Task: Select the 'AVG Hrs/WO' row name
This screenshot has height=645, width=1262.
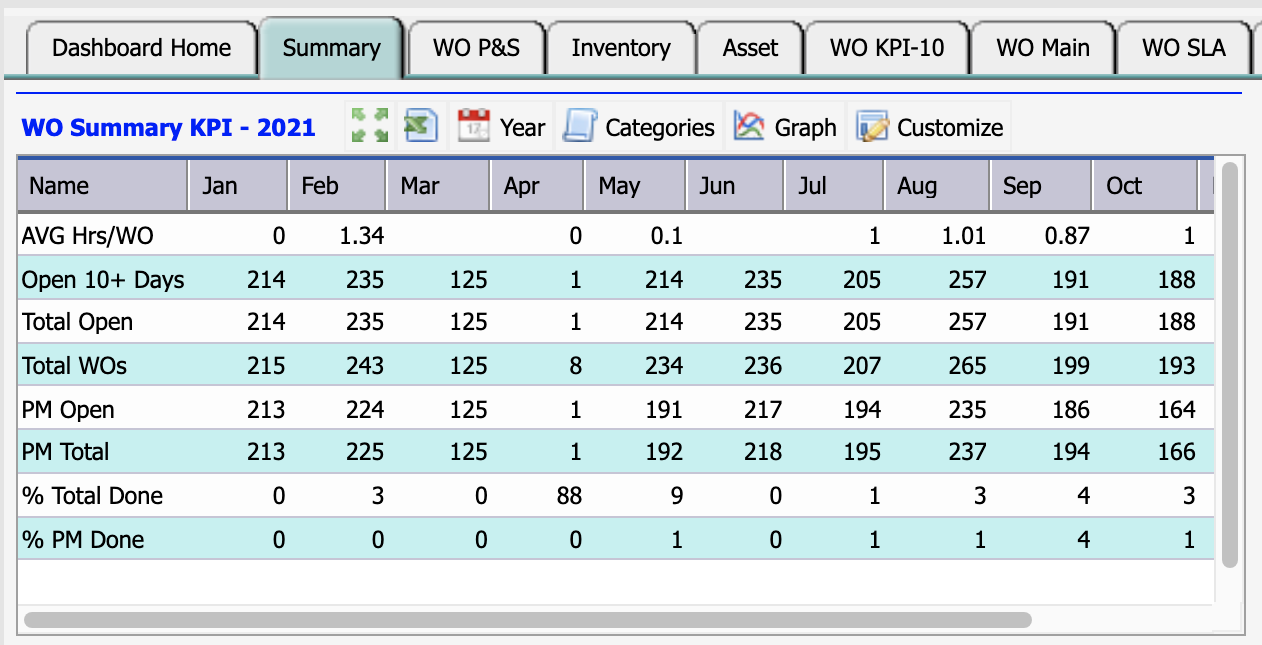Action: click(88, 236)
